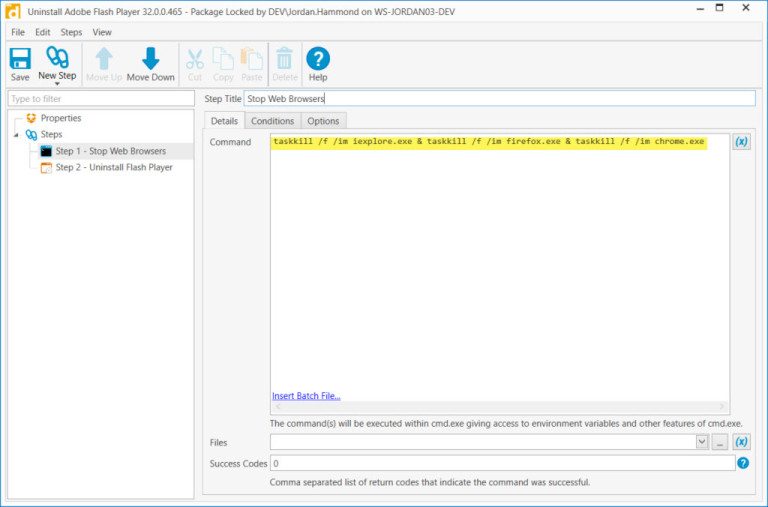Select the Steps tree node

point(51,134)
